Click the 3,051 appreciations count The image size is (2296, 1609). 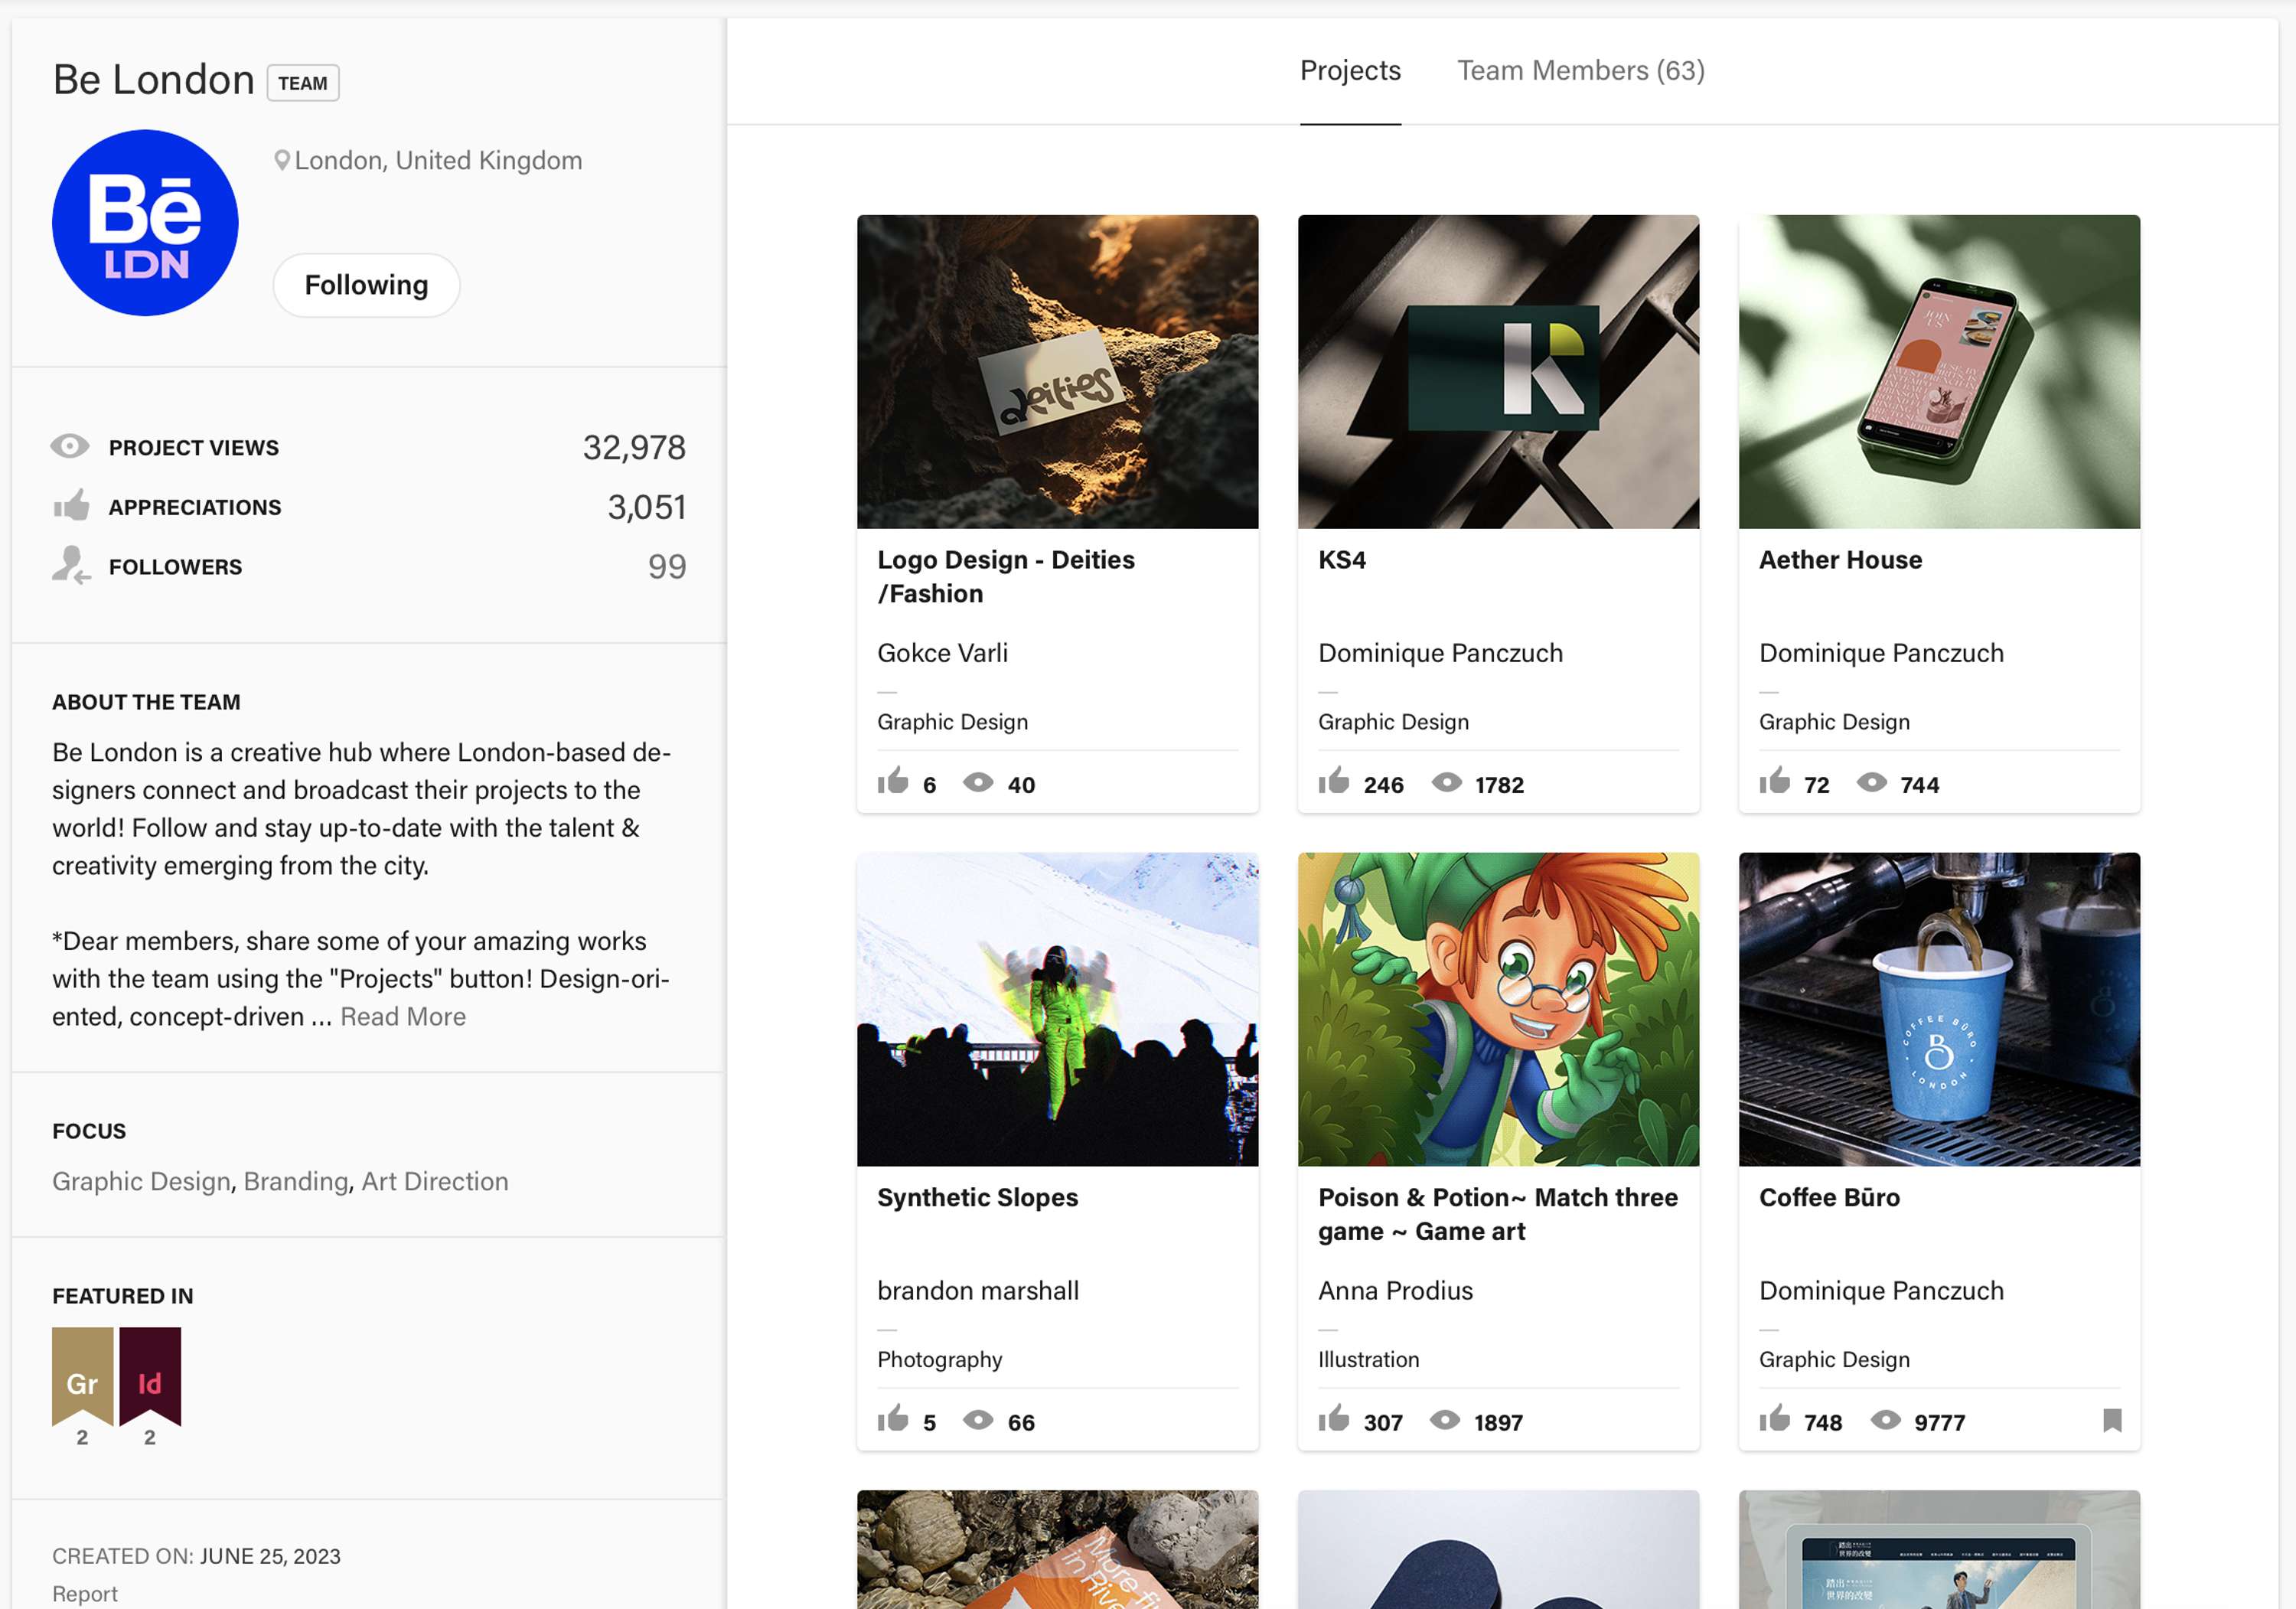[646, 508]
